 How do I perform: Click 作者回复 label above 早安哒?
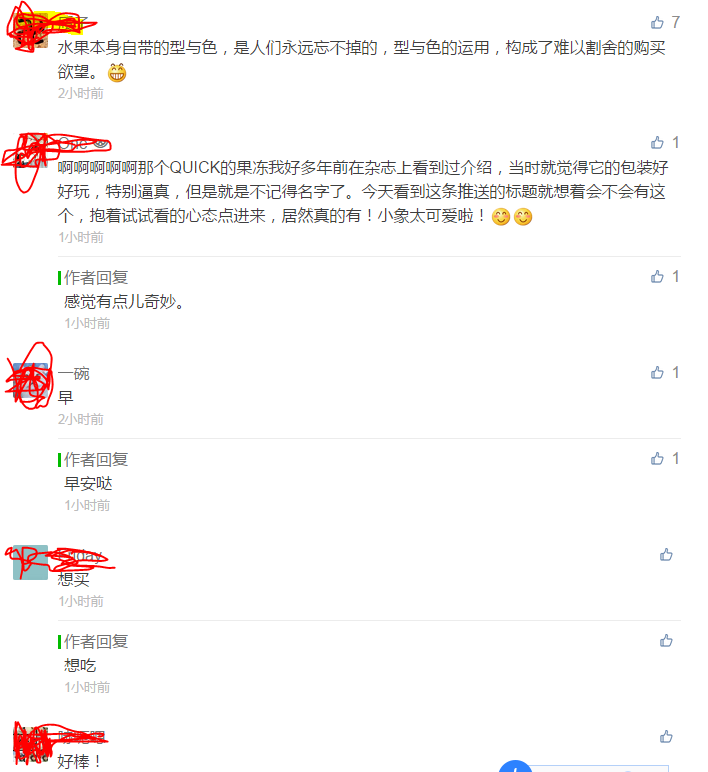96,459
